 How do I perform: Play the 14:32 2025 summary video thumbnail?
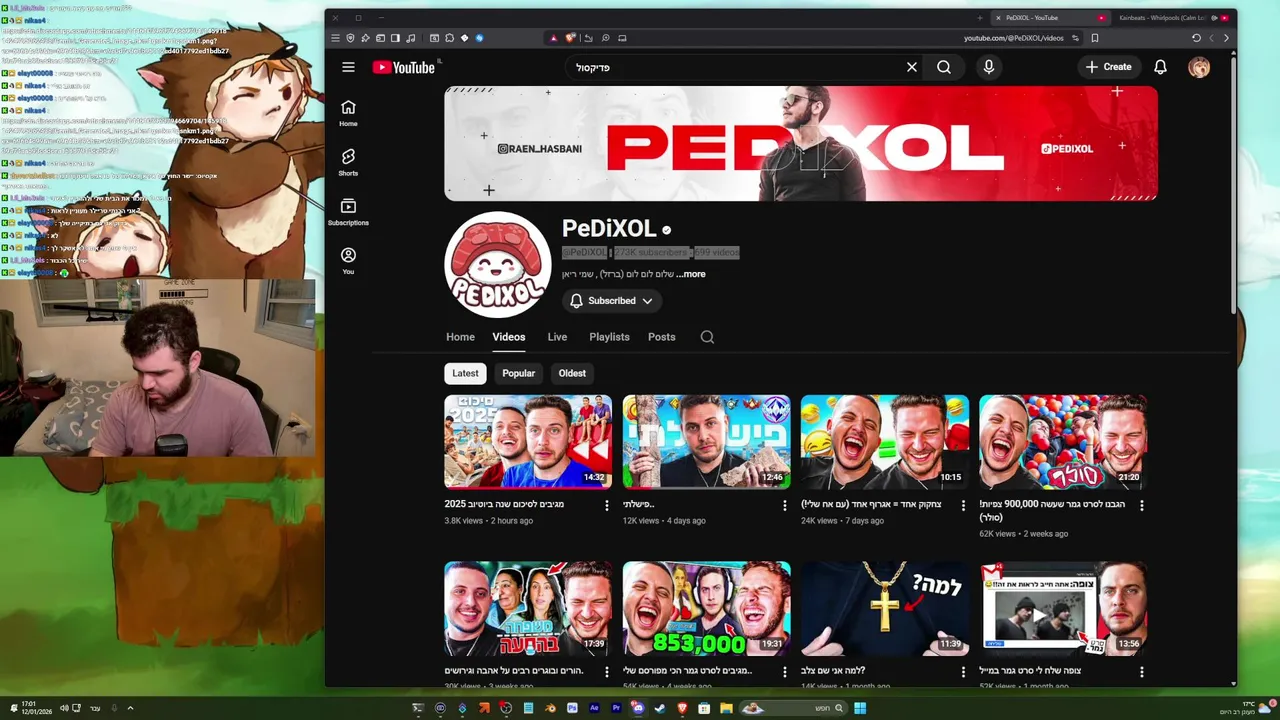[x=528, y=442]
